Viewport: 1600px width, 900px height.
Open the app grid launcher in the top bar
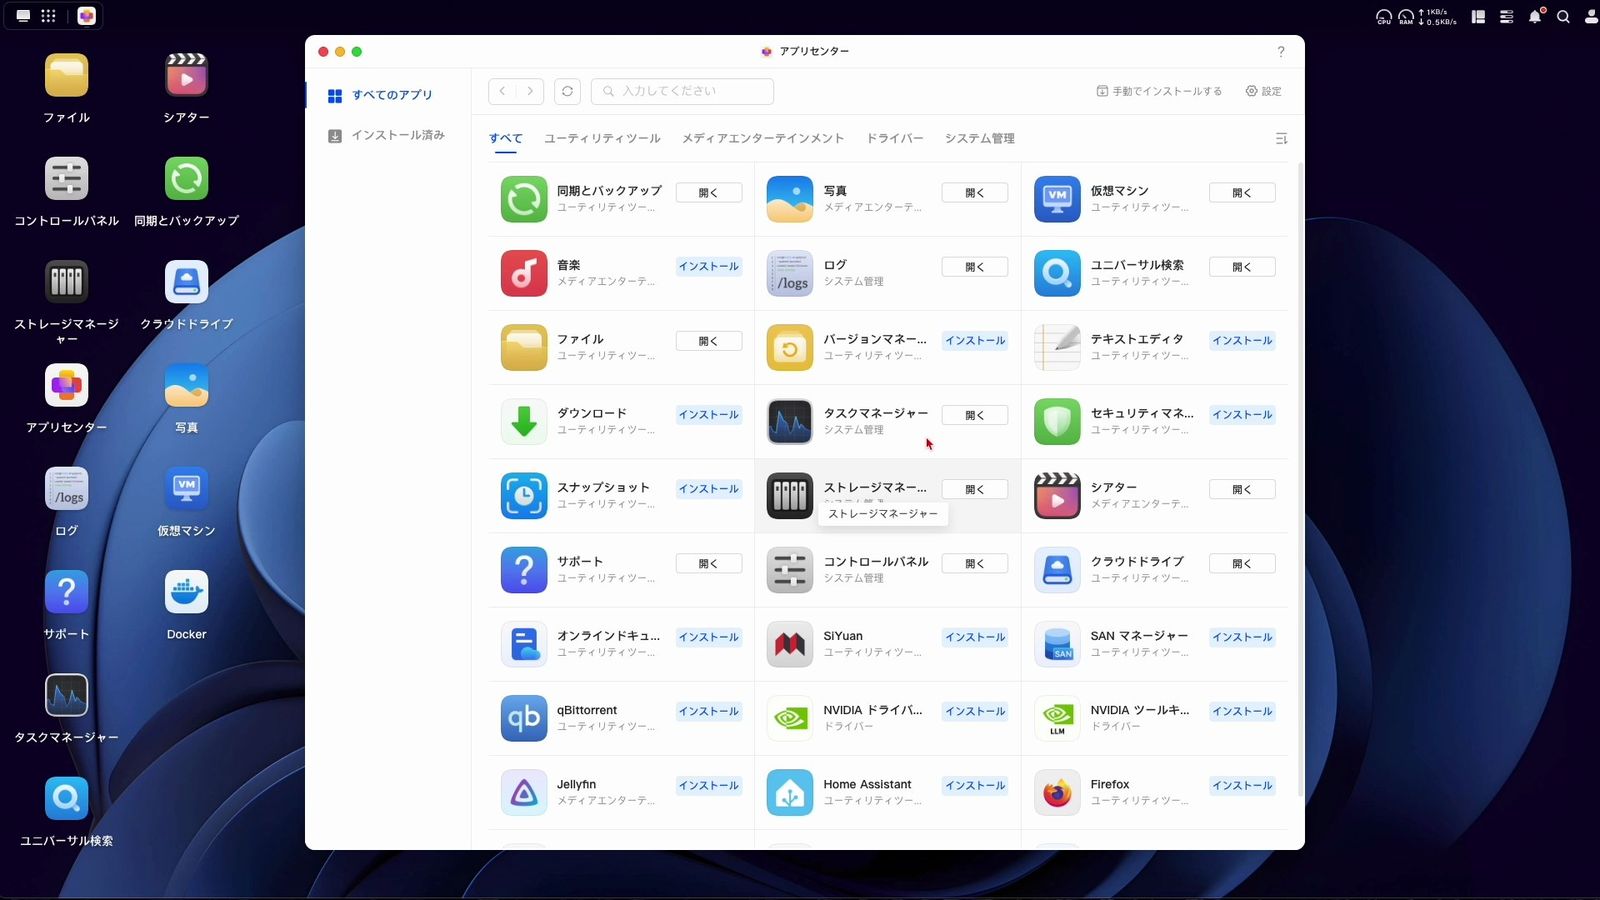pyautogui.click(x=48, y=16)
